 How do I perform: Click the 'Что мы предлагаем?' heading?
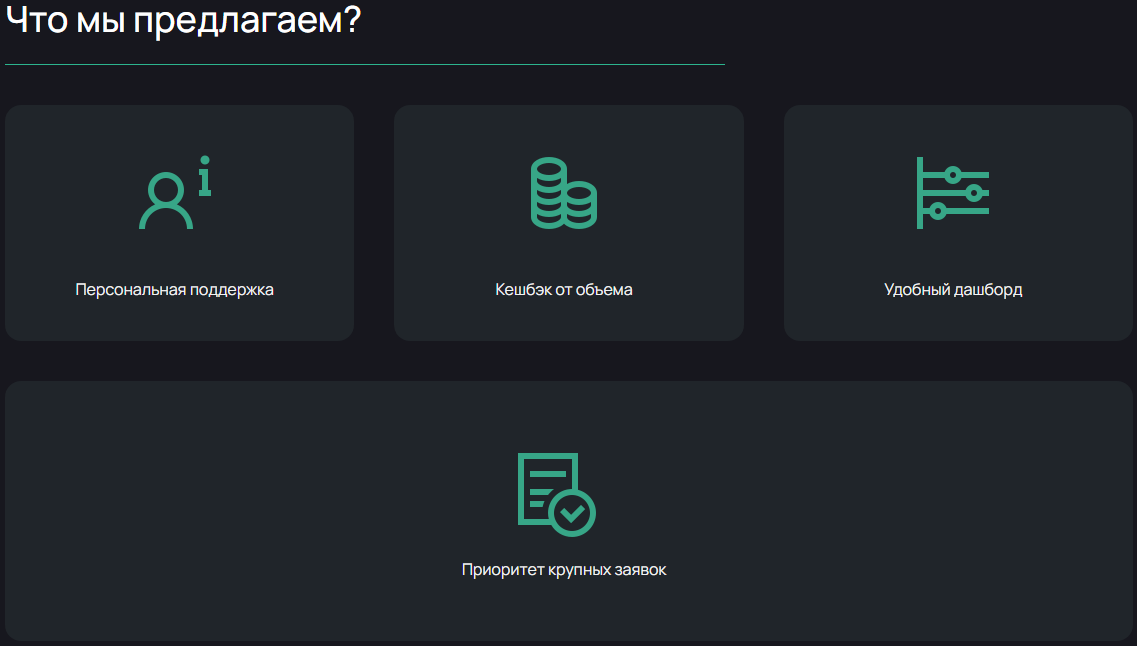point(183,20)
